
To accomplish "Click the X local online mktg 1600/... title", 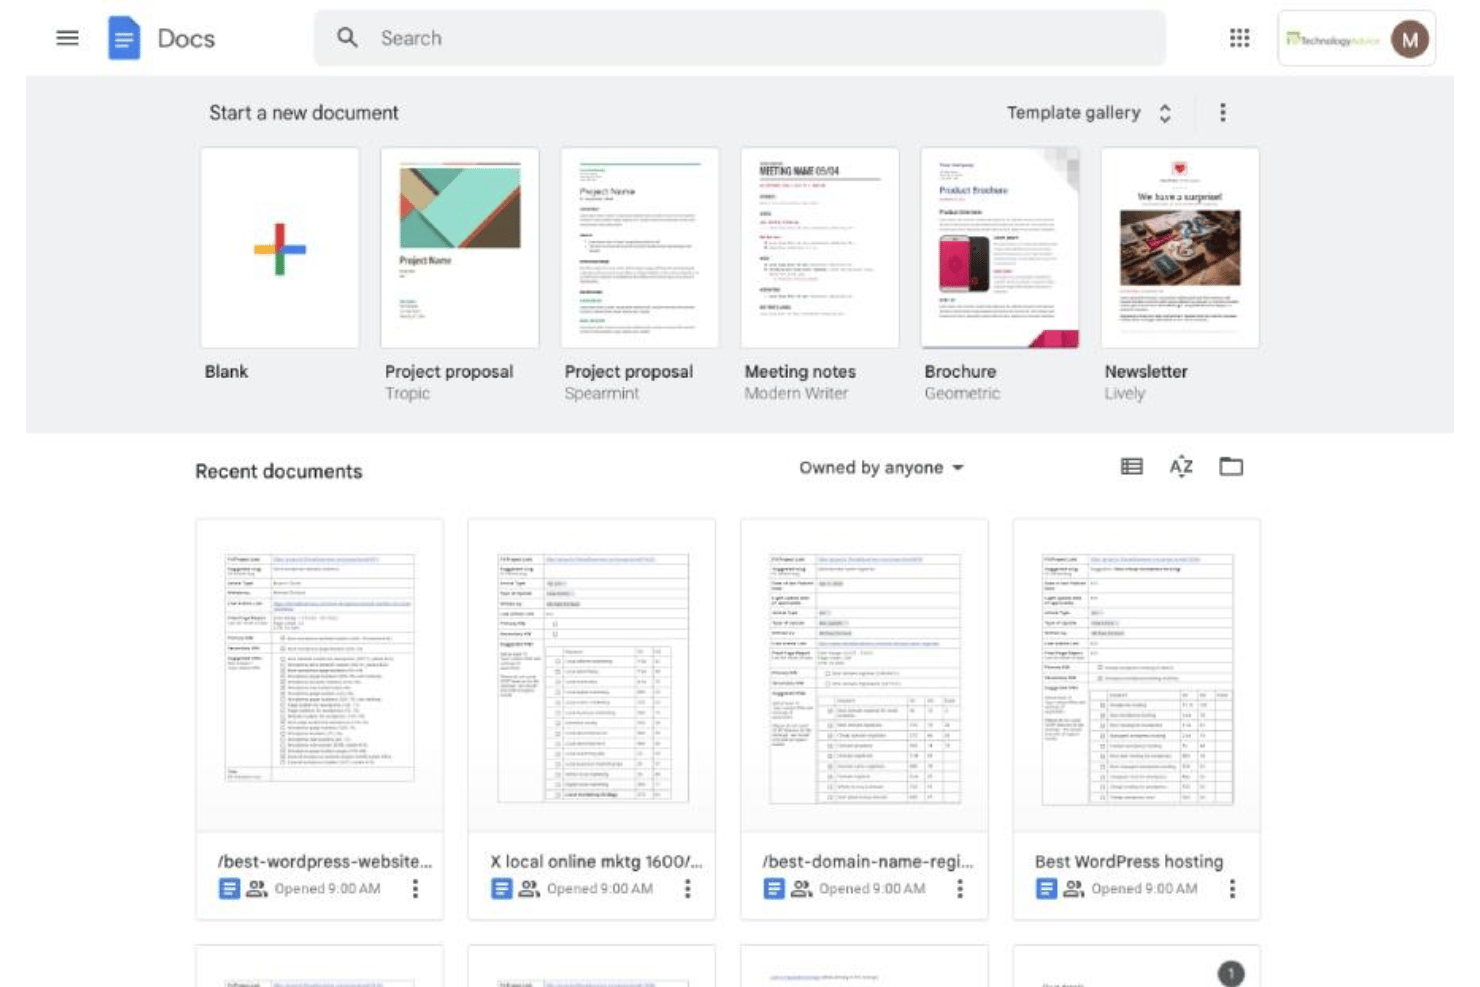I will point(596,861).
